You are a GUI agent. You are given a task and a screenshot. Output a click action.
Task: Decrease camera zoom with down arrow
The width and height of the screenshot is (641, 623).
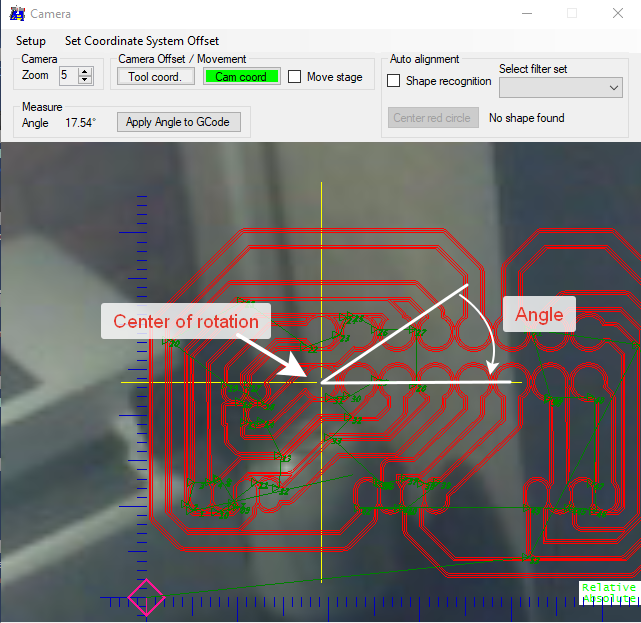85,80
